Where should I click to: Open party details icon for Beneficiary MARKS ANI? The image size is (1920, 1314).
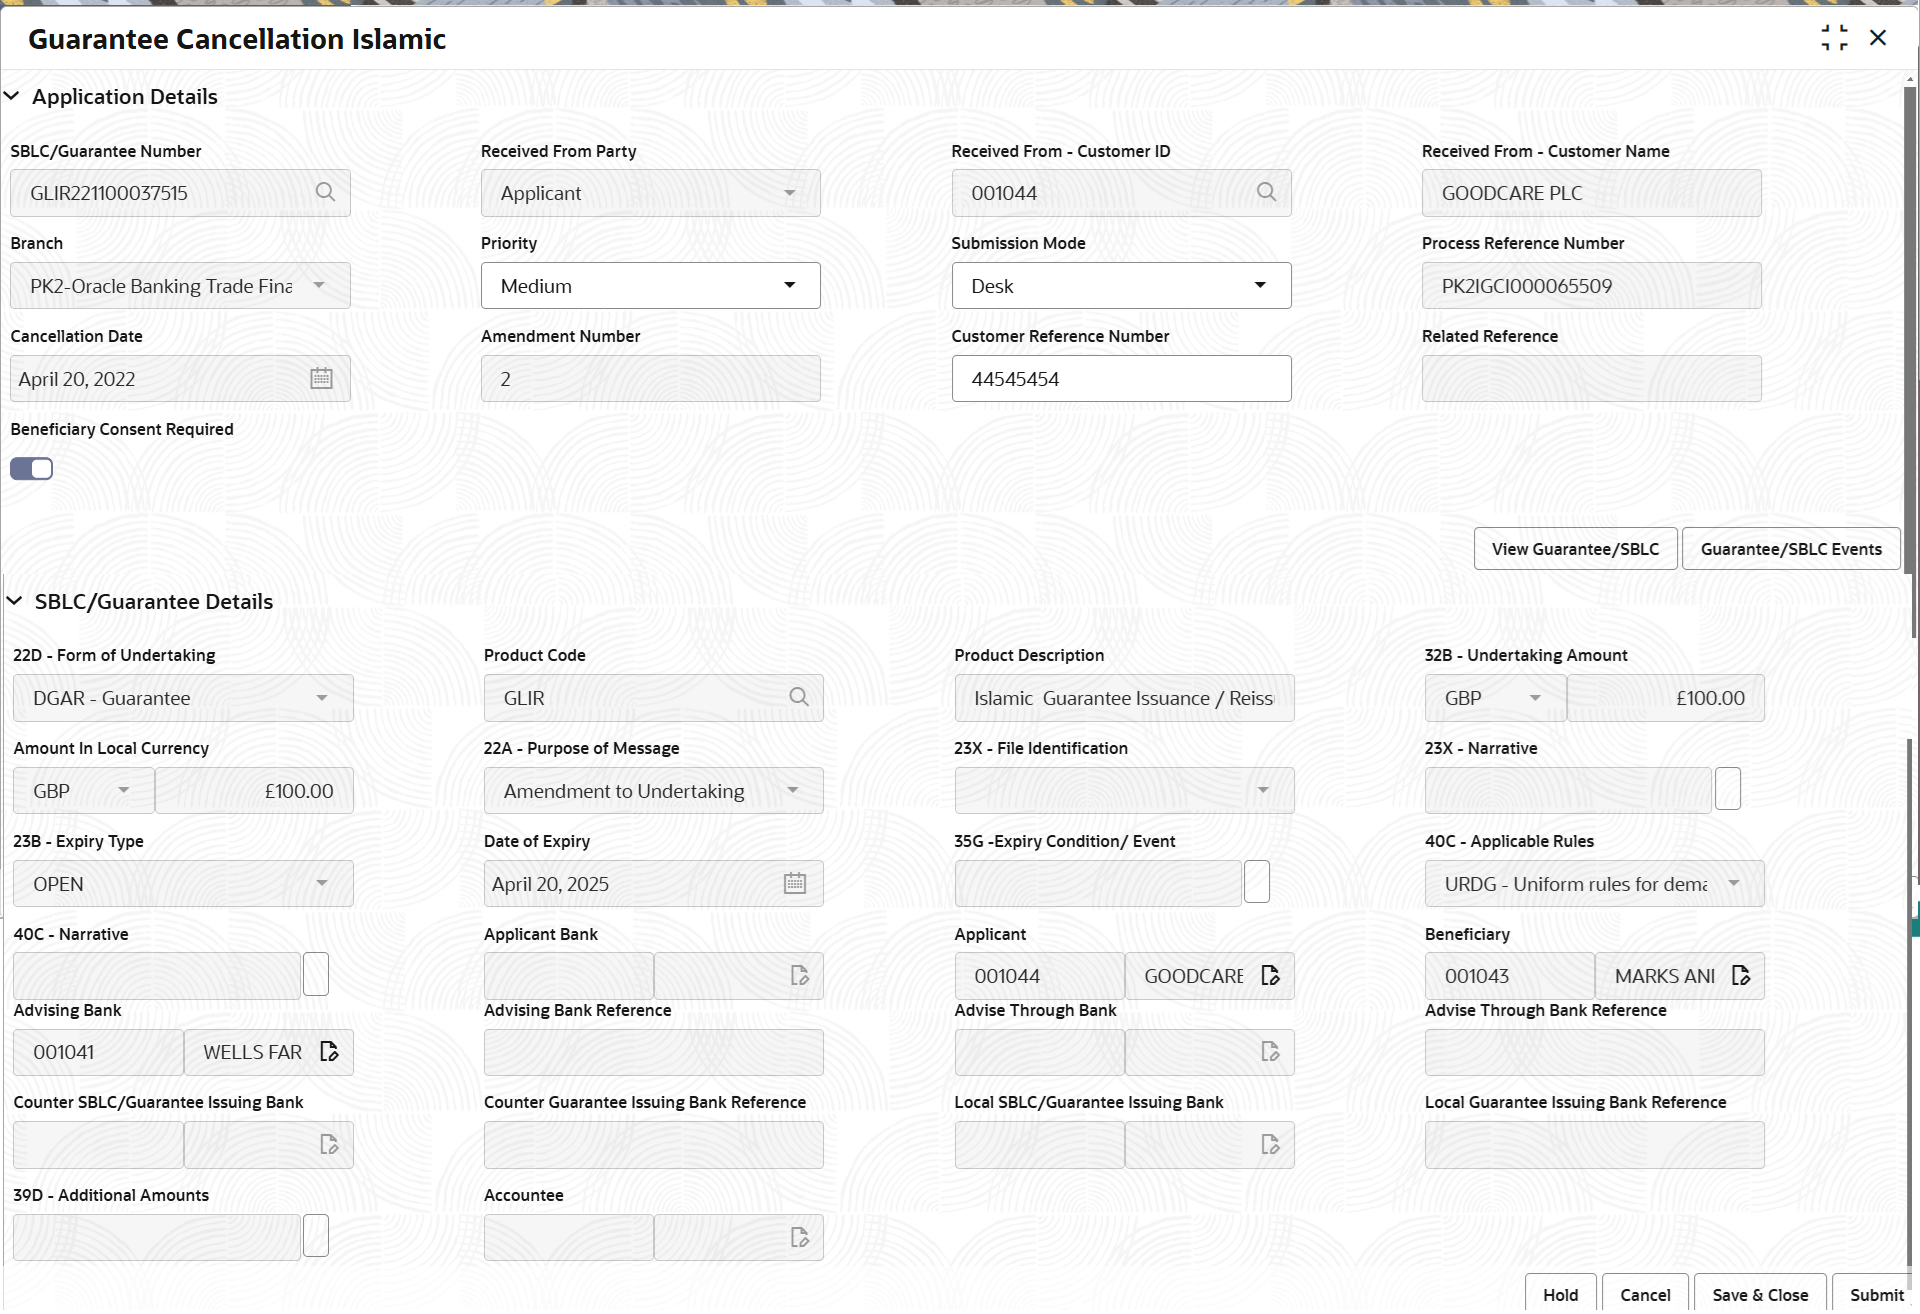[1742, 975]
